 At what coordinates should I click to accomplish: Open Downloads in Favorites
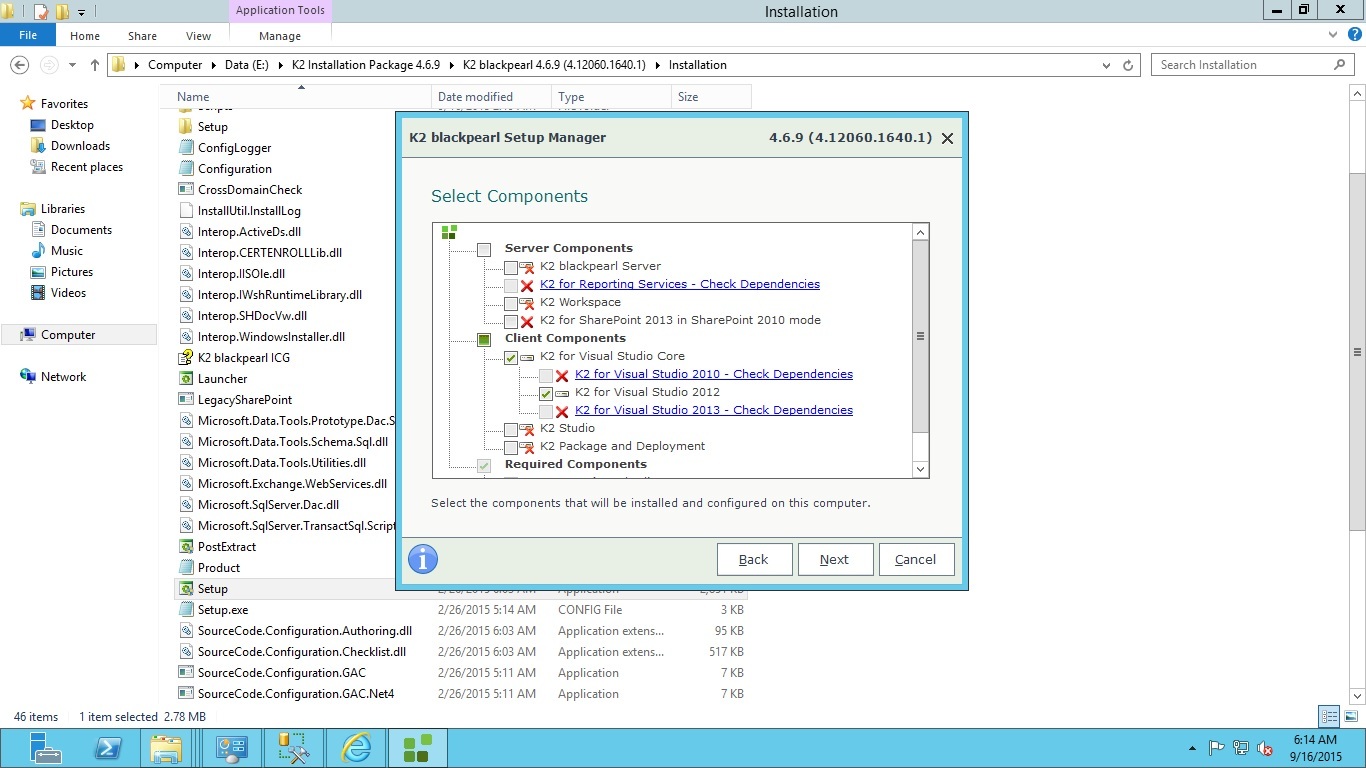click(x=80, y=146)
